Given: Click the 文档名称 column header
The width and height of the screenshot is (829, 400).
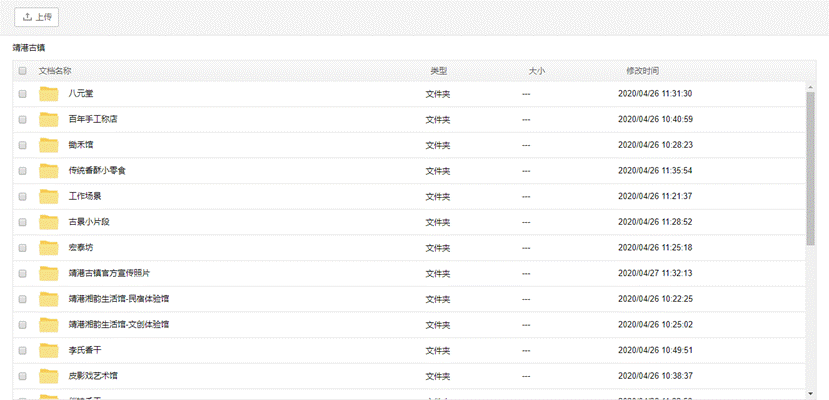Looking at the screenshot, I should (55, 71).
